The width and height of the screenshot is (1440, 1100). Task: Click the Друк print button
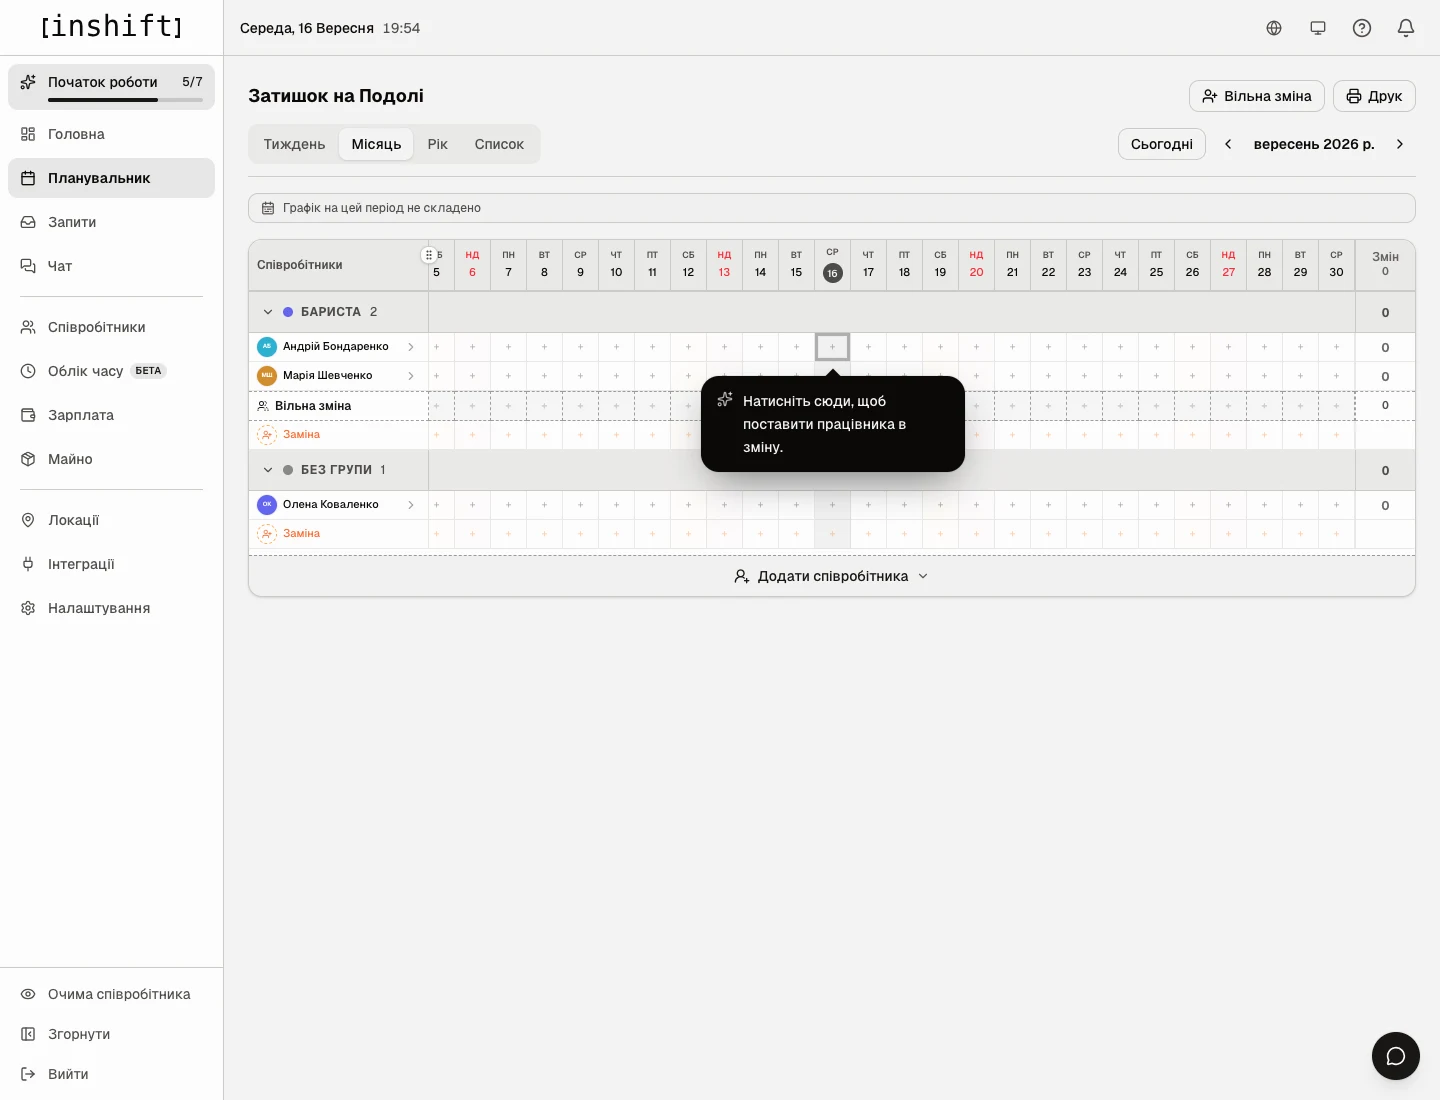click(x=1374, y=96)
